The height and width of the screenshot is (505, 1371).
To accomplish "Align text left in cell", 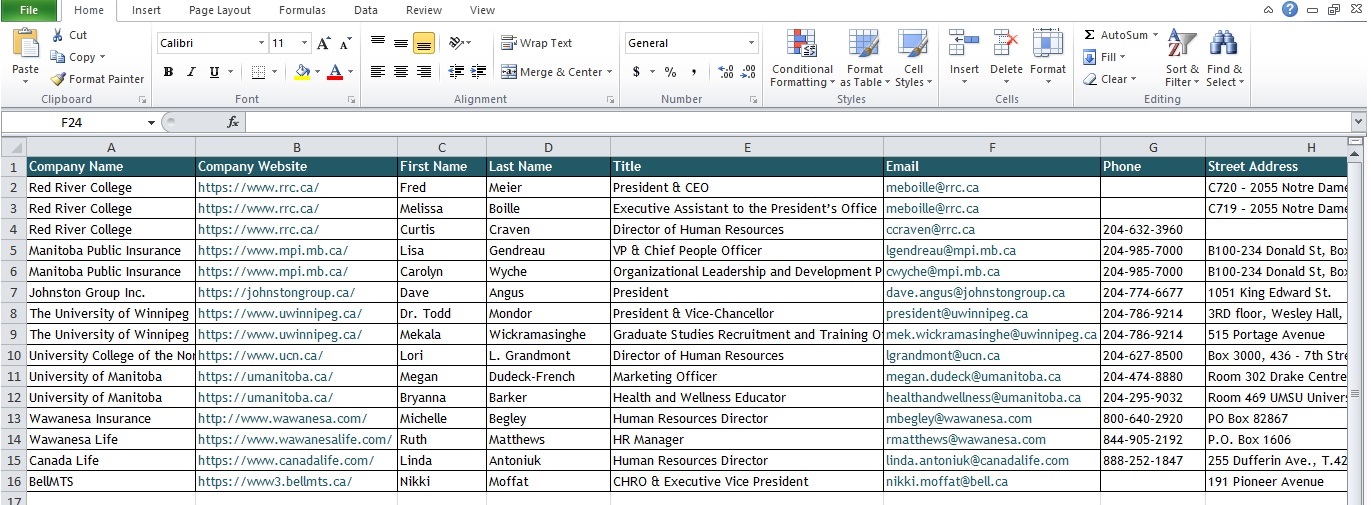I will 378,72.
